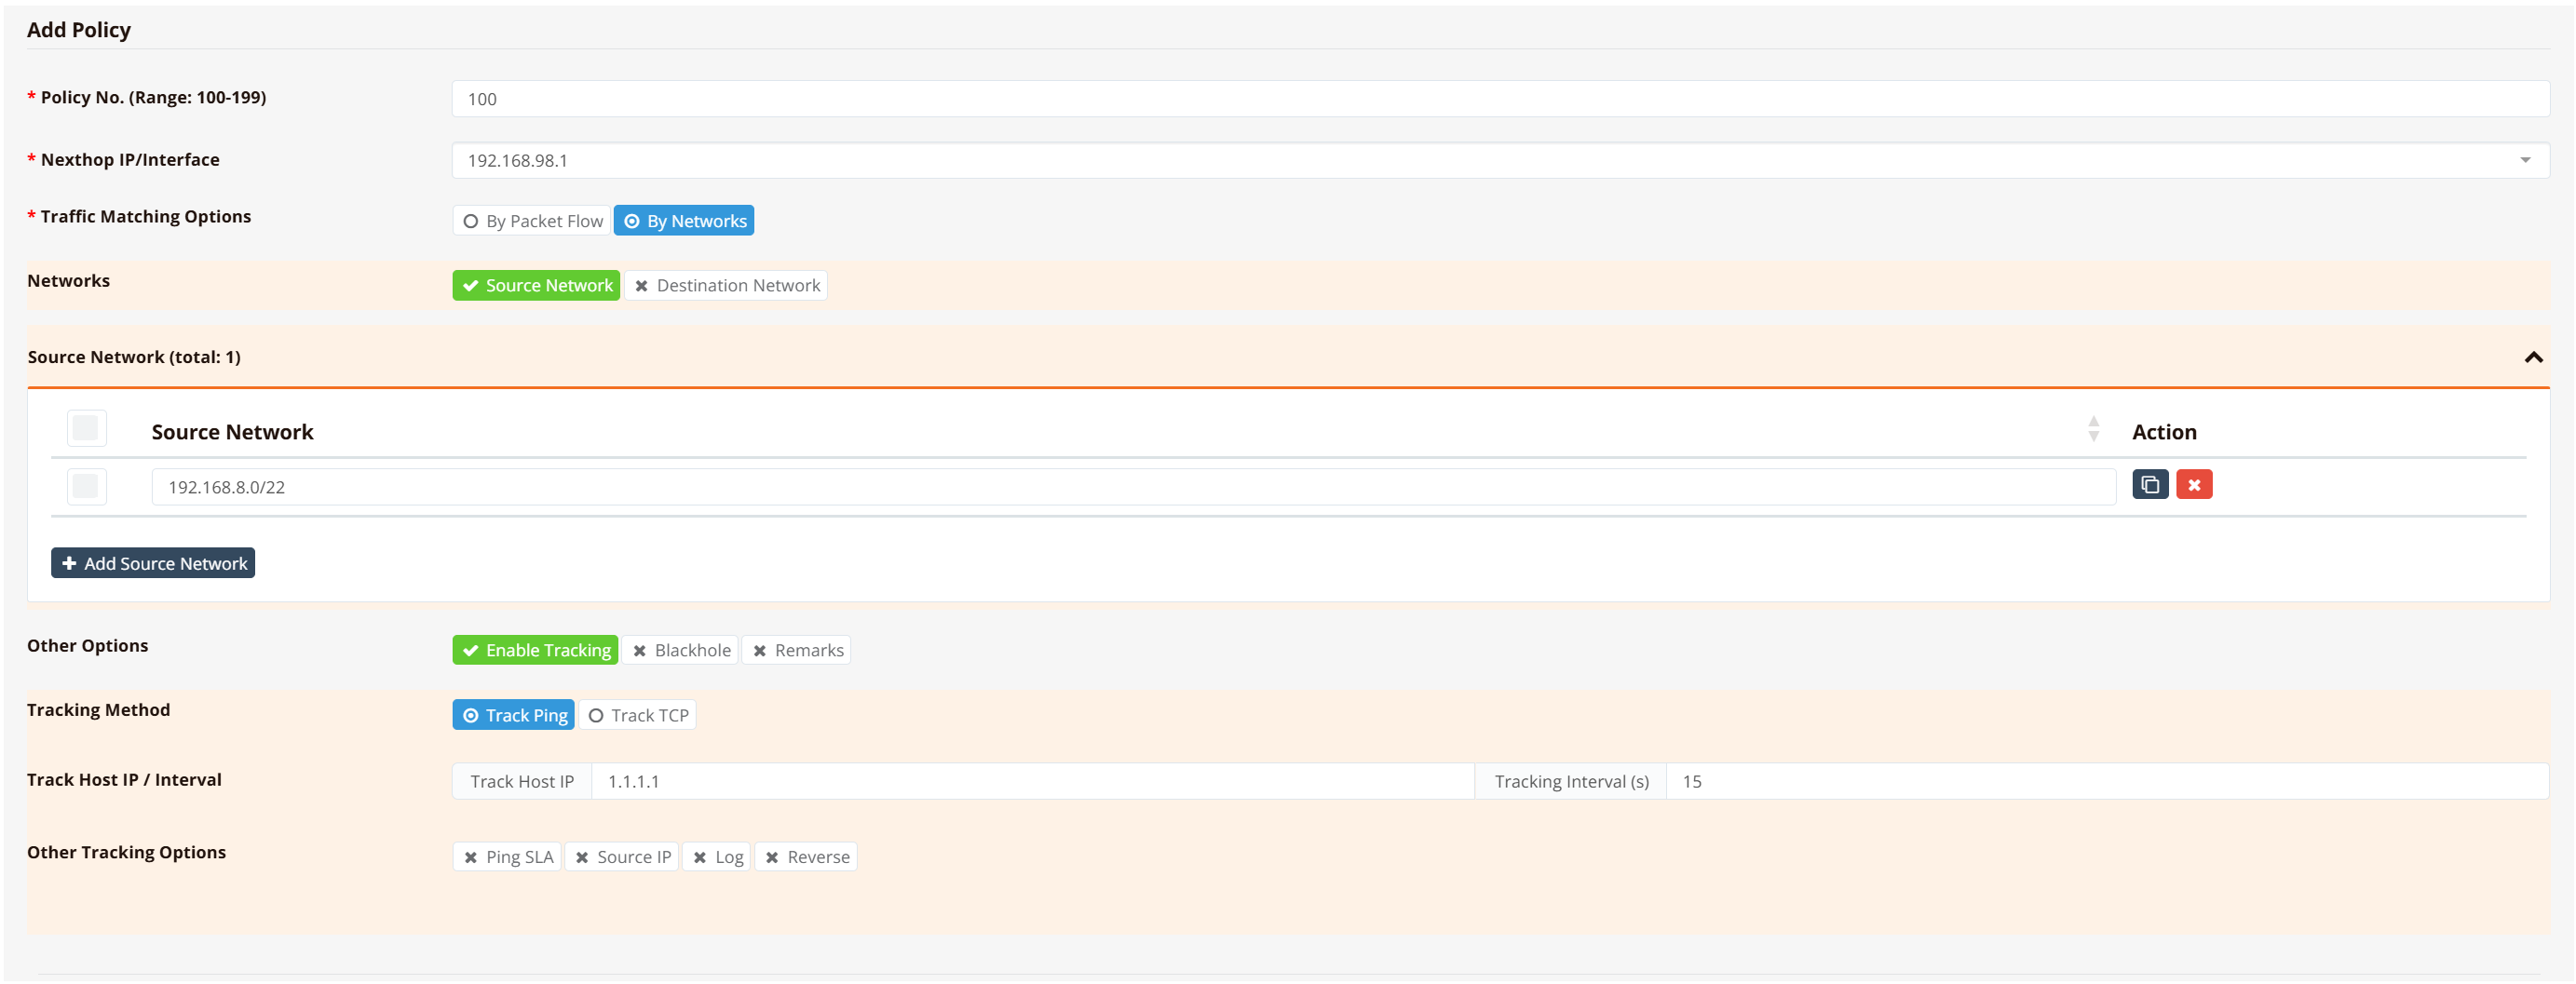Enable the Blackhole option
This screenshot has height=984, width=2576.
680,650
